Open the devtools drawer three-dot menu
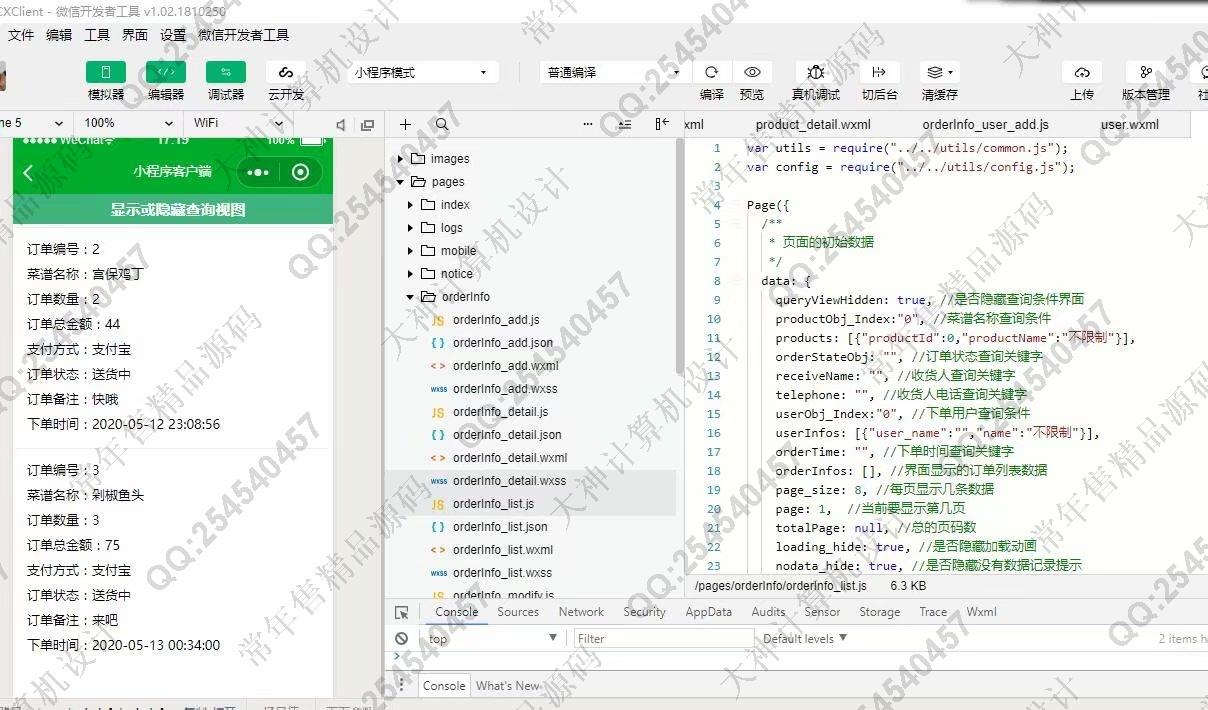The height and width of the screenshot is (710, 1208). 402,685
